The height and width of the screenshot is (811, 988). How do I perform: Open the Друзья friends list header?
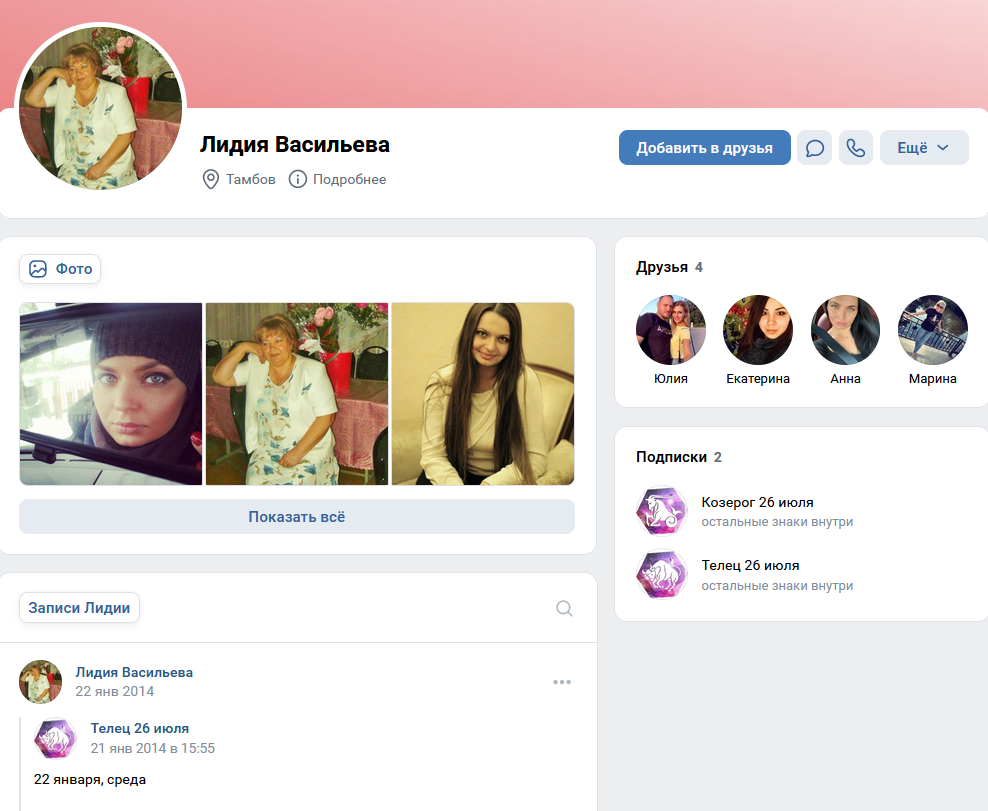662,267
